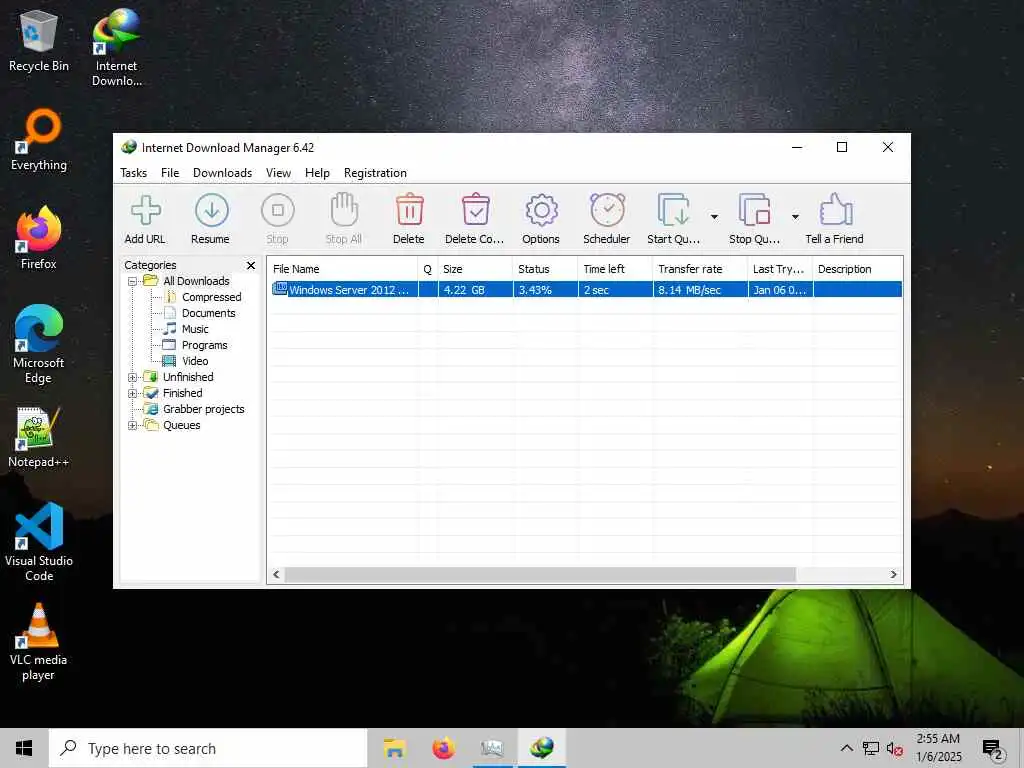Select the Firefox desktop shortcut
The height and width of the screenshot is (768, 1024).
[39, 238]
